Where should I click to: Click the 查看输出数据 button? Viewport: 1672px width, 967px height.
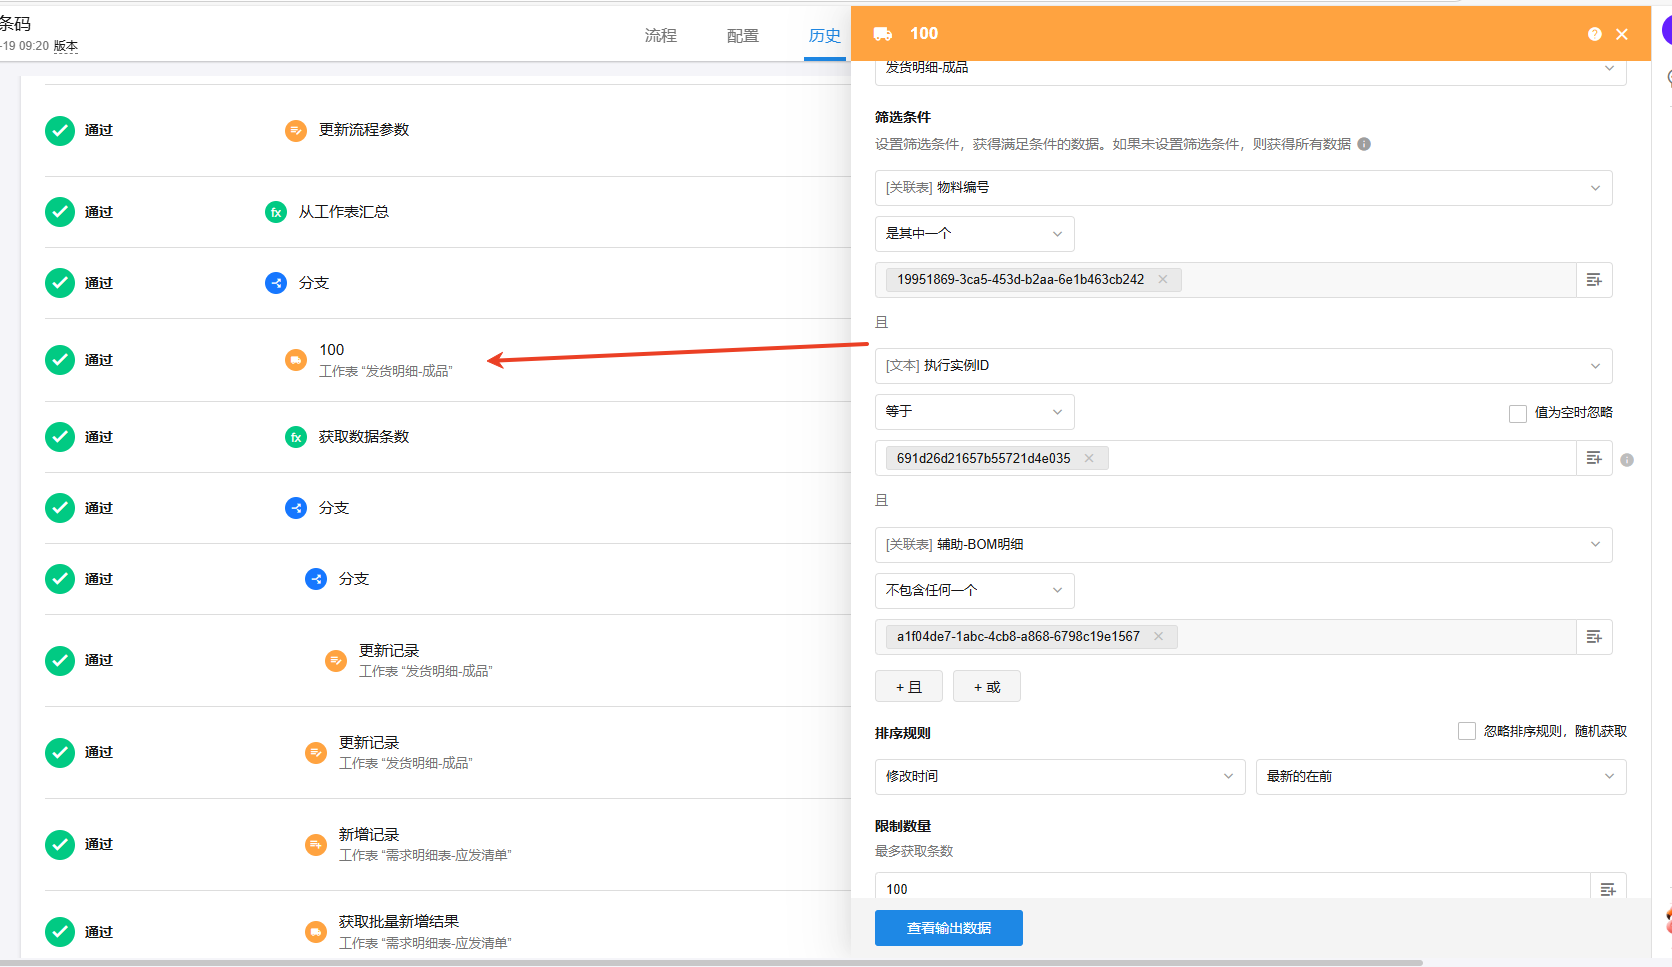pos(948,928)
